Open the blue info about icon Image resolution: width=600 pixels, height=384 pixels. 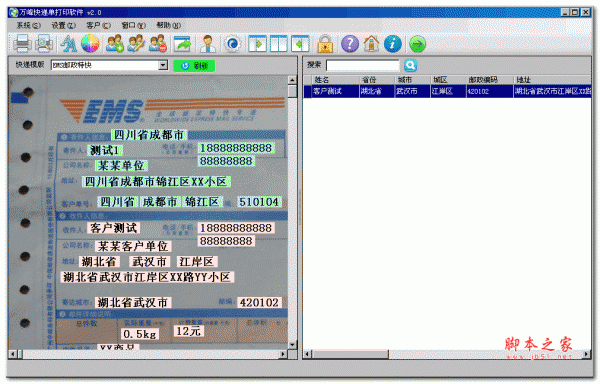click(393, 44)
